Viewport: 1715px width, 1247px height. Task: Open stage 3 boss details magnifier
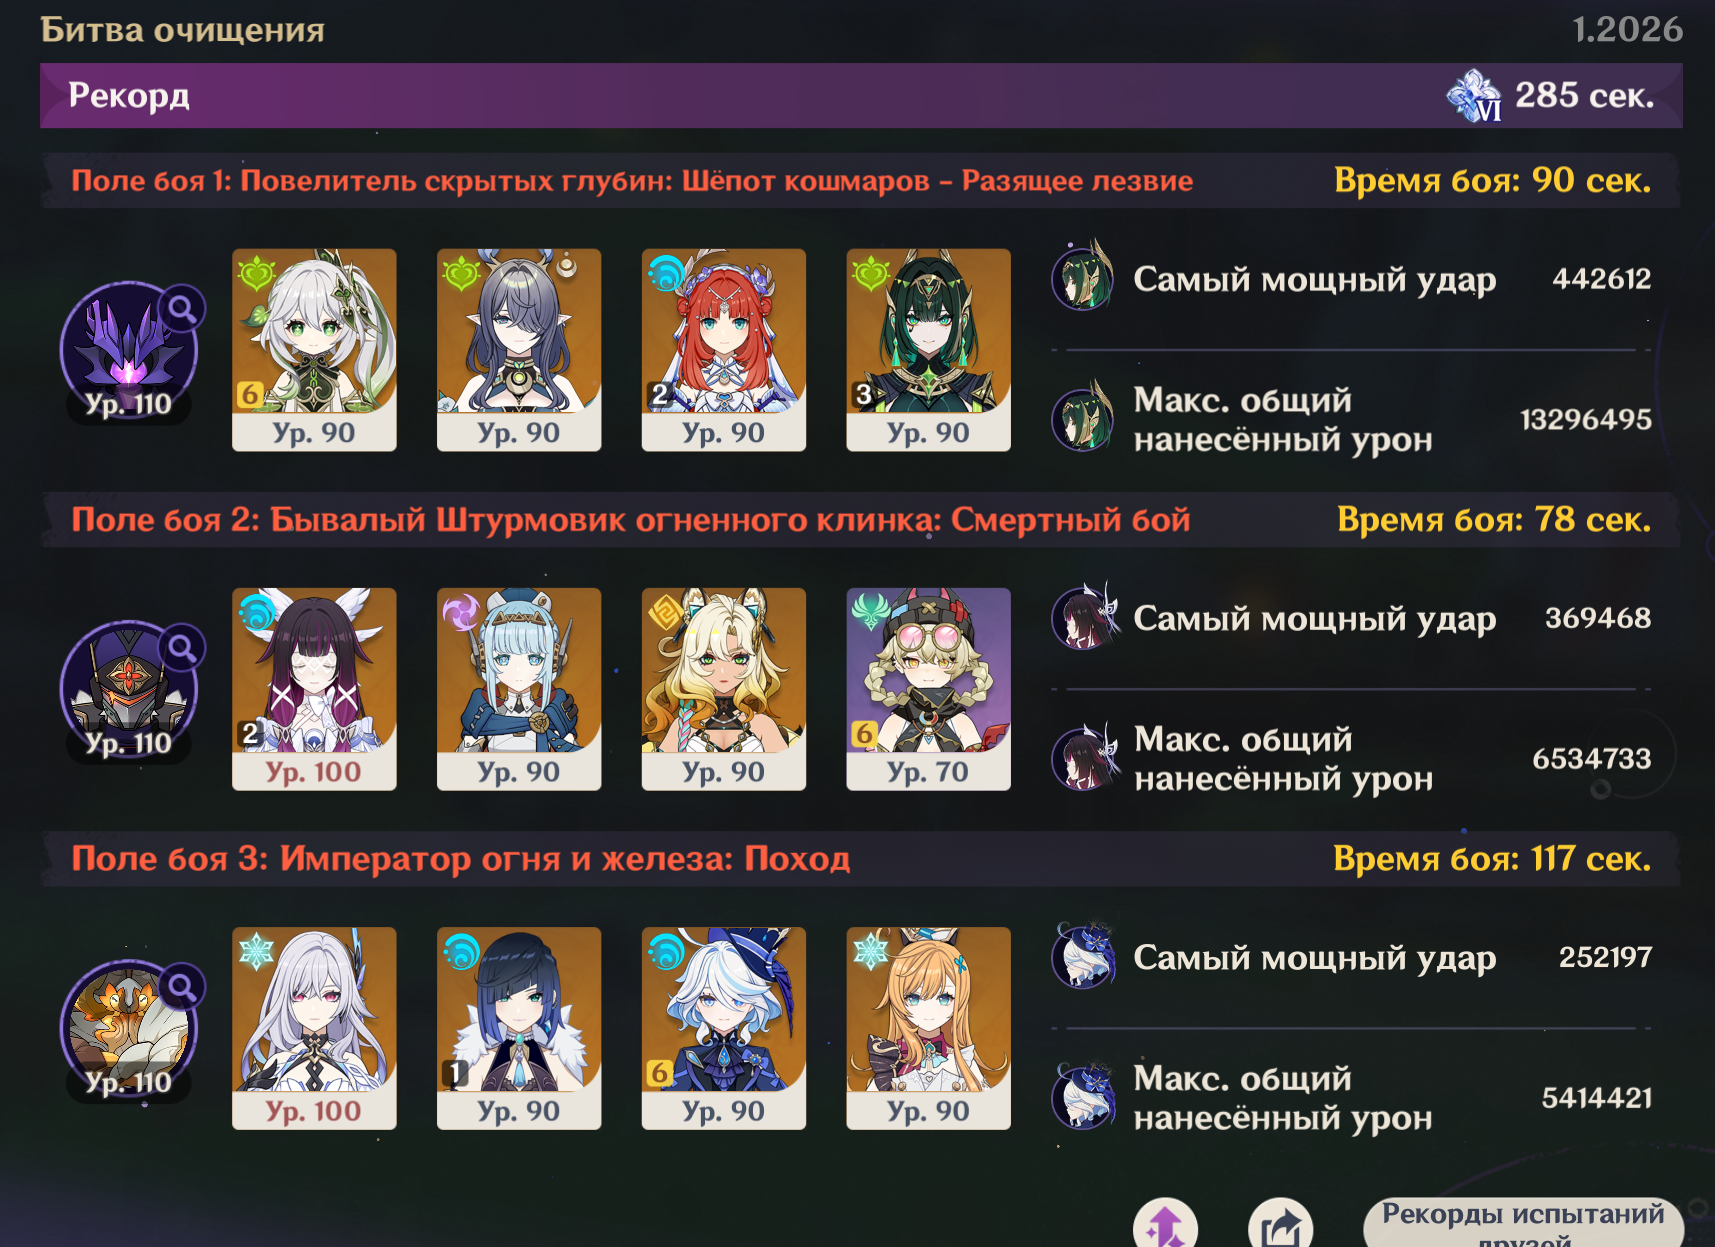point(182,988)
